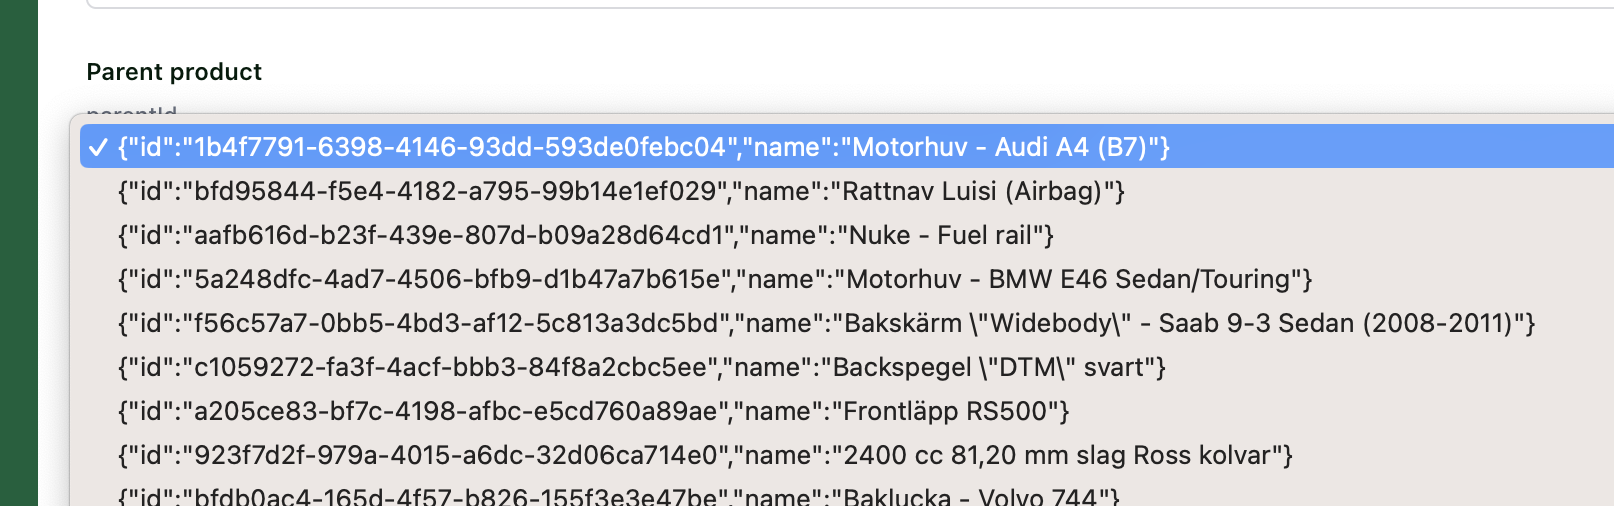Select the Motorhuv - Audi A4 (B7) option

point(643,148)
